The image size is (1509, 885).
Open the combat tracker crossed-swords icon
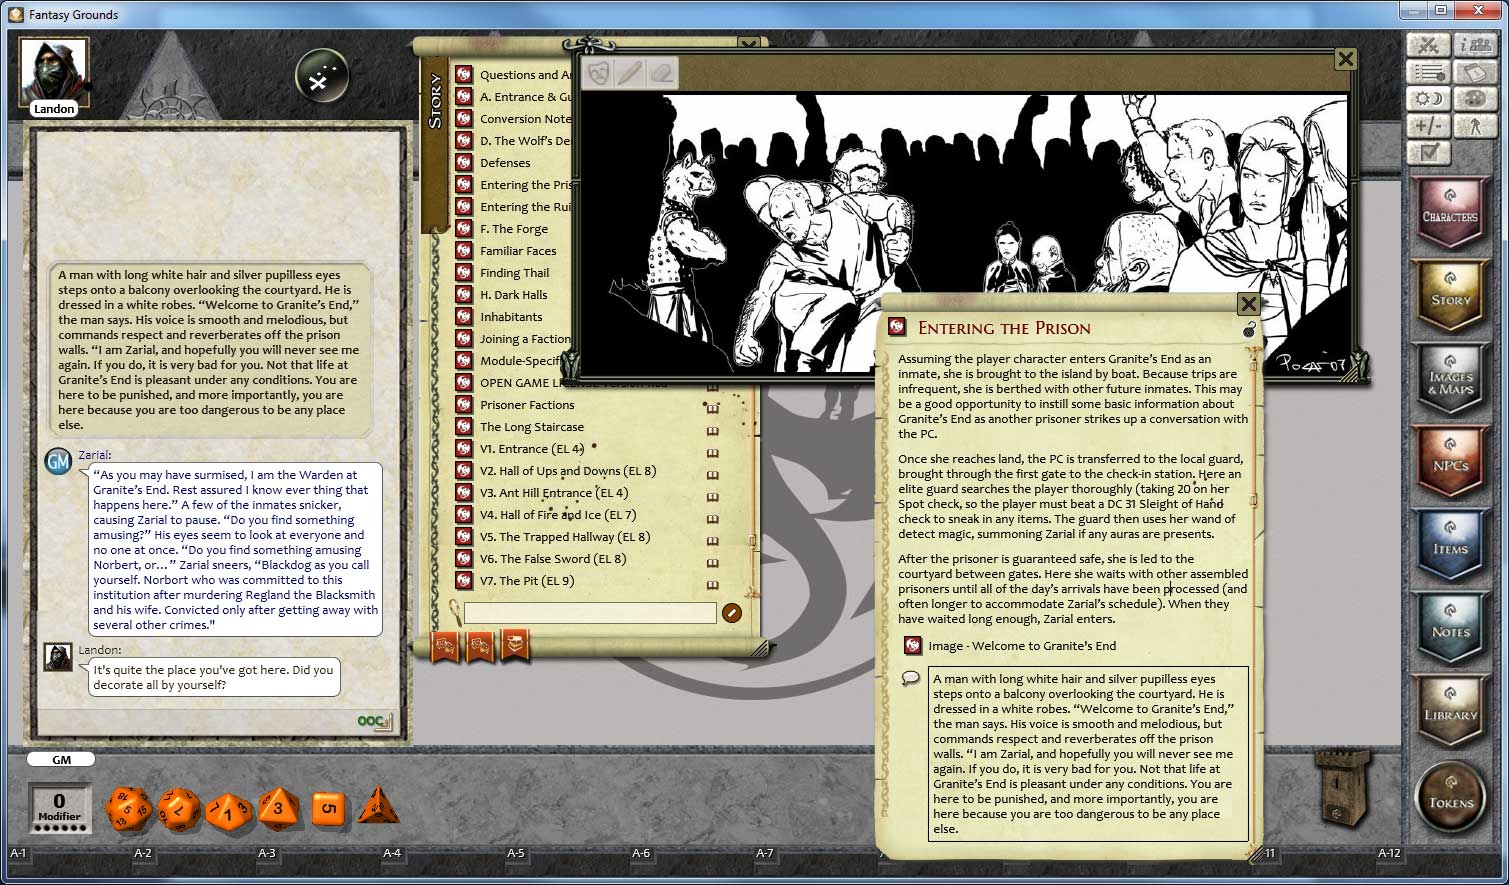[1428, 44]
